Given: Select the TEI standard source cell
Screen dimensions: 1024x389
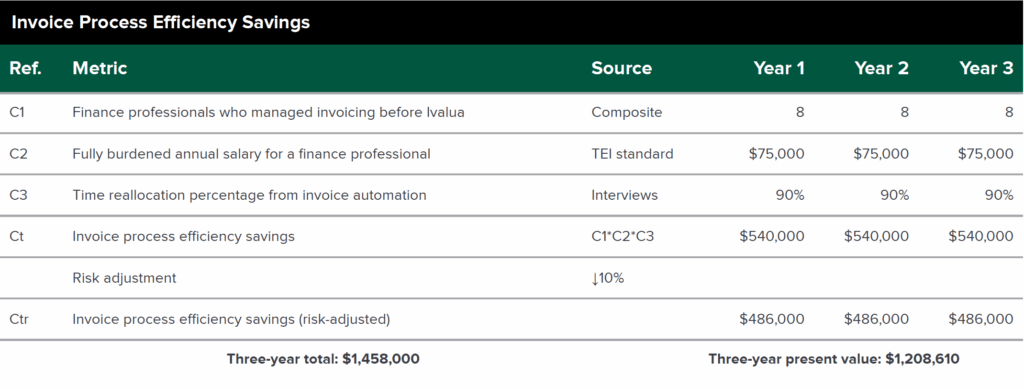Looking at the screenshot, I should (632, 154).
